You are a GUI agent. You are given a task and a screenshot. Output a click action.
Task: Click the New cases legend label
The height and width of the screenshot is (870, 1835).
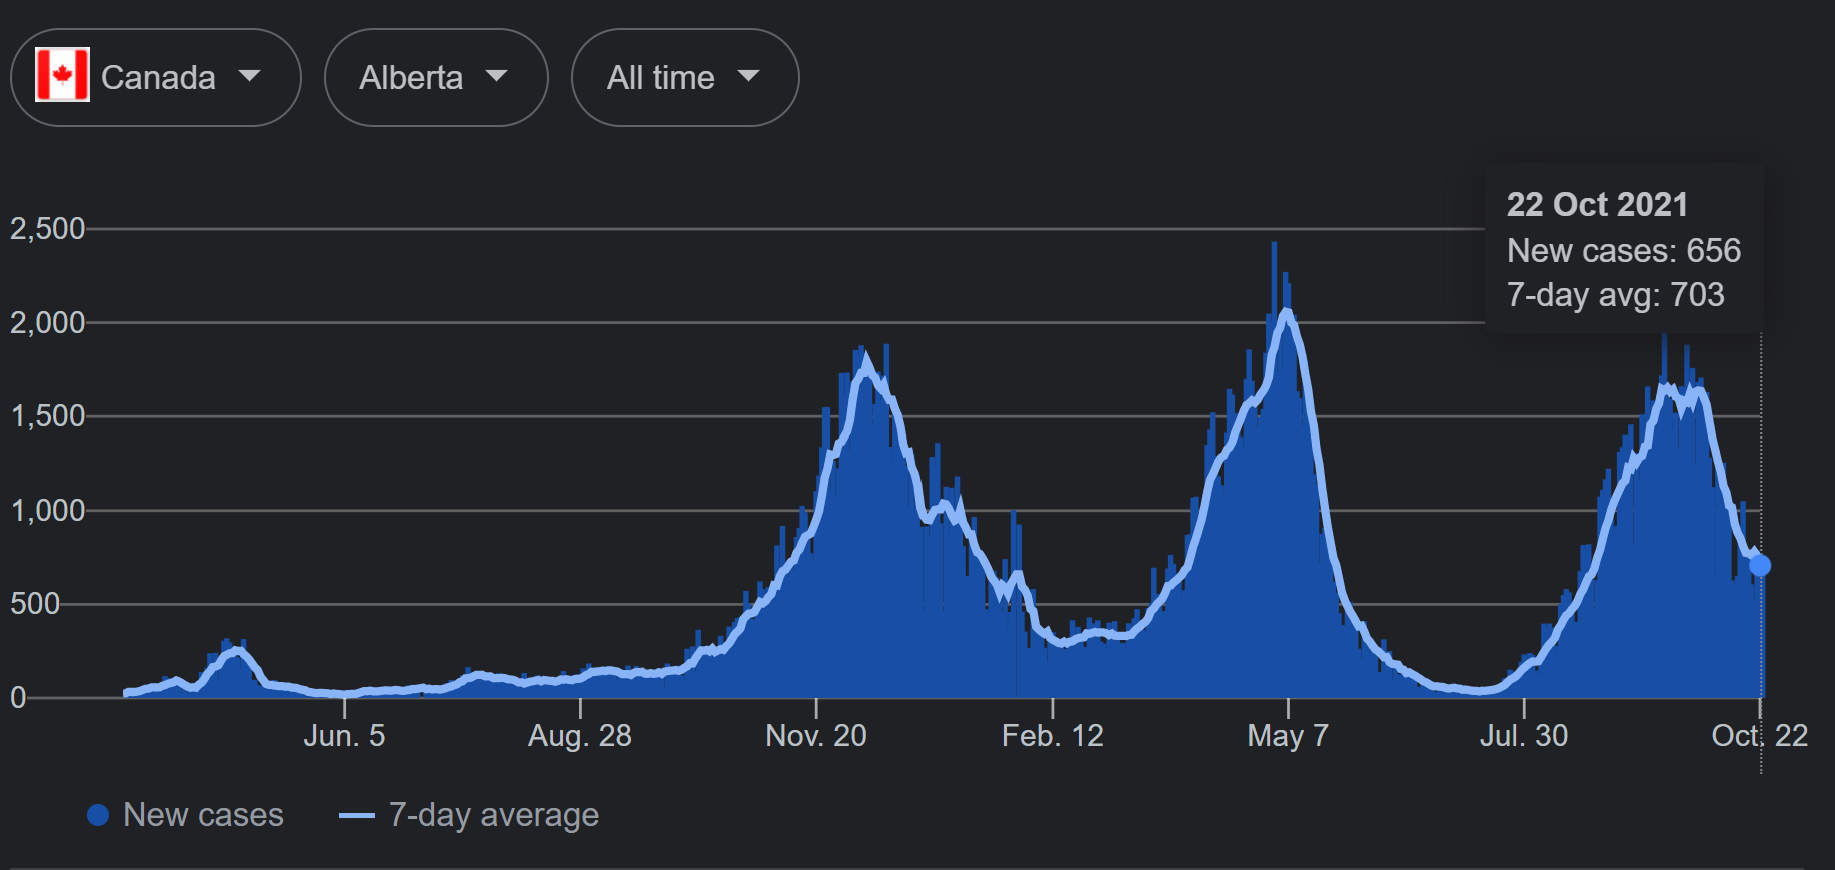[x=203, y=815]
